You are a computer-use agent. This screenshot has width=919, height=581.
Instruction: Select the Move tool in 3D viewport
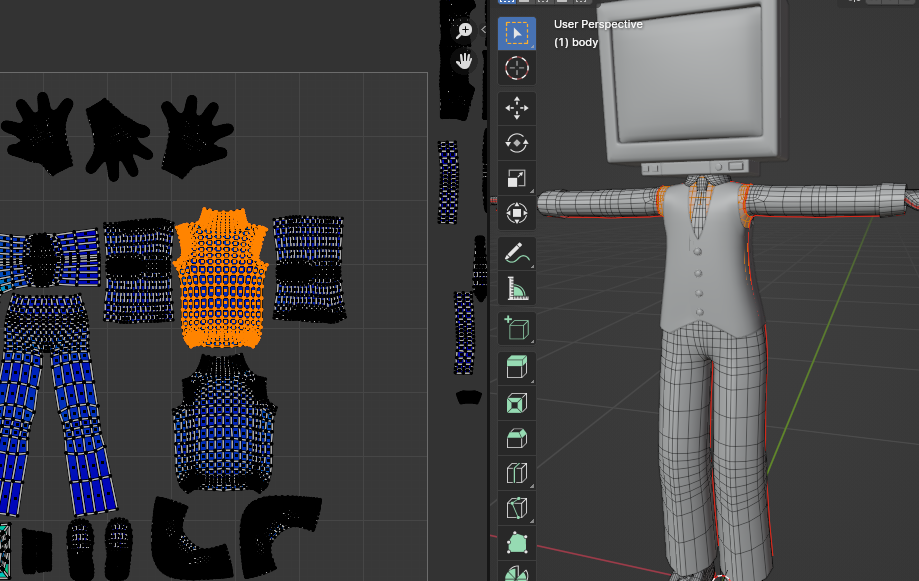(x=516, y=108)
